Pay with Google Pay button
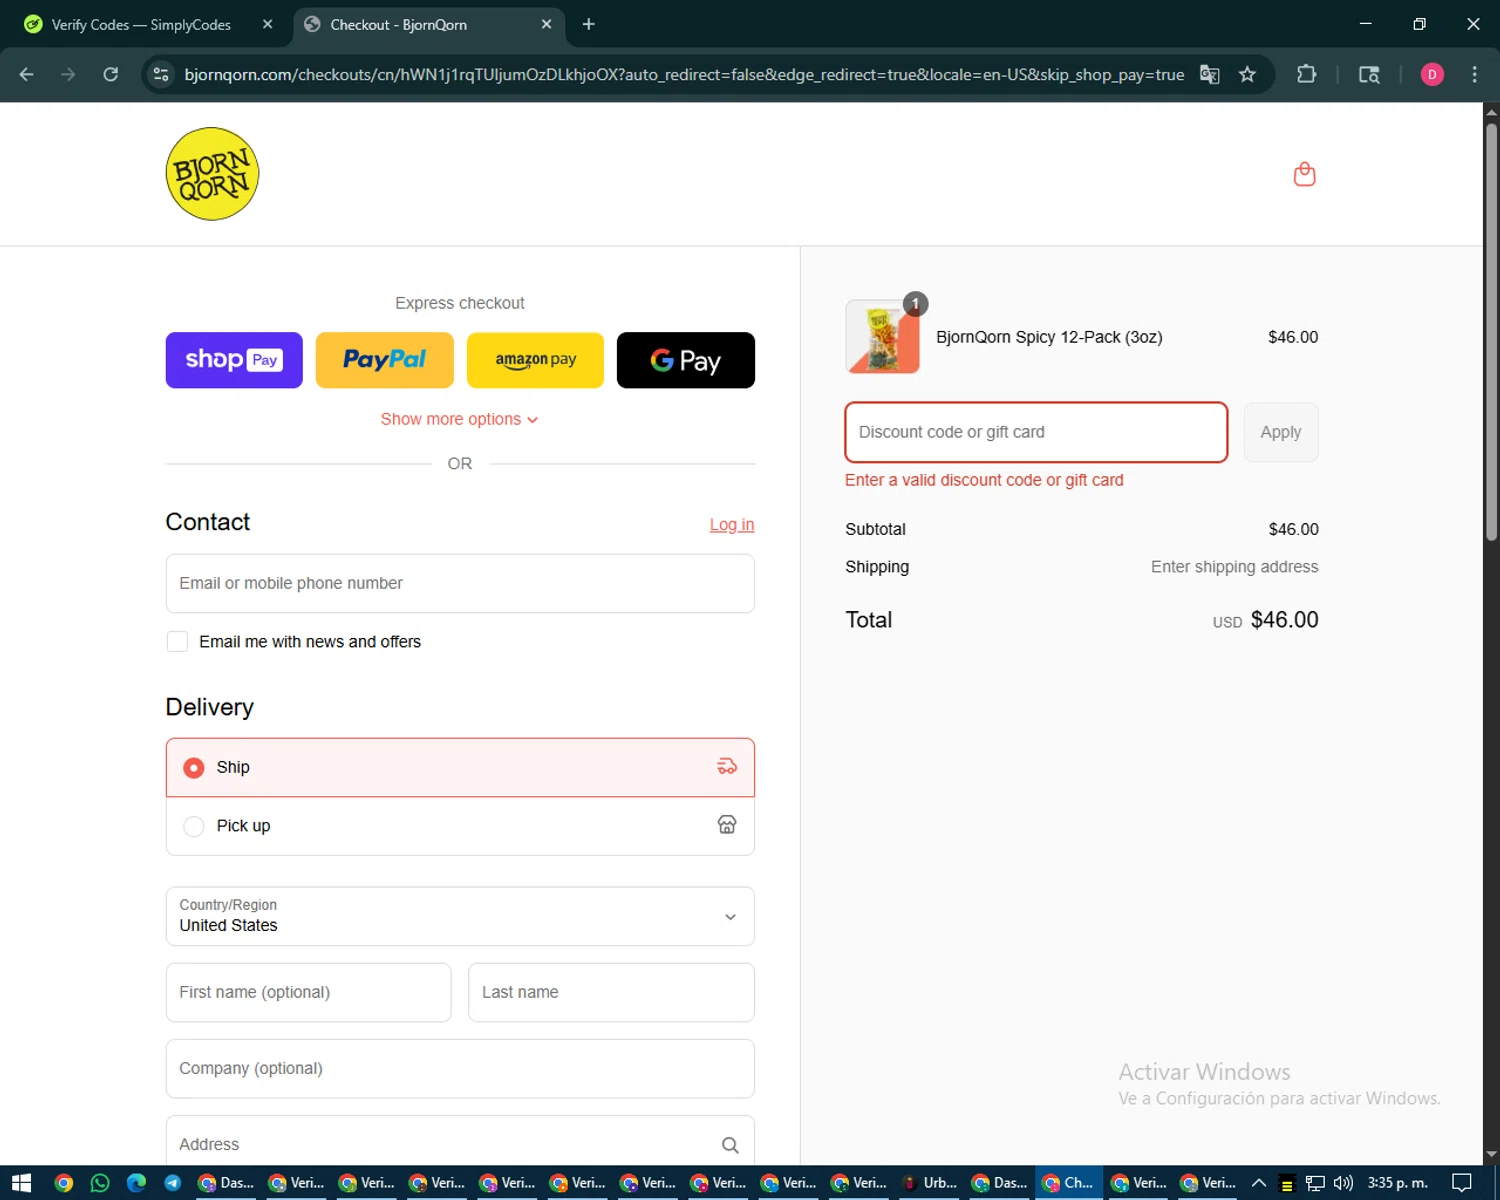Viewport: 1500px width, 1200px height. pos(686,360)
